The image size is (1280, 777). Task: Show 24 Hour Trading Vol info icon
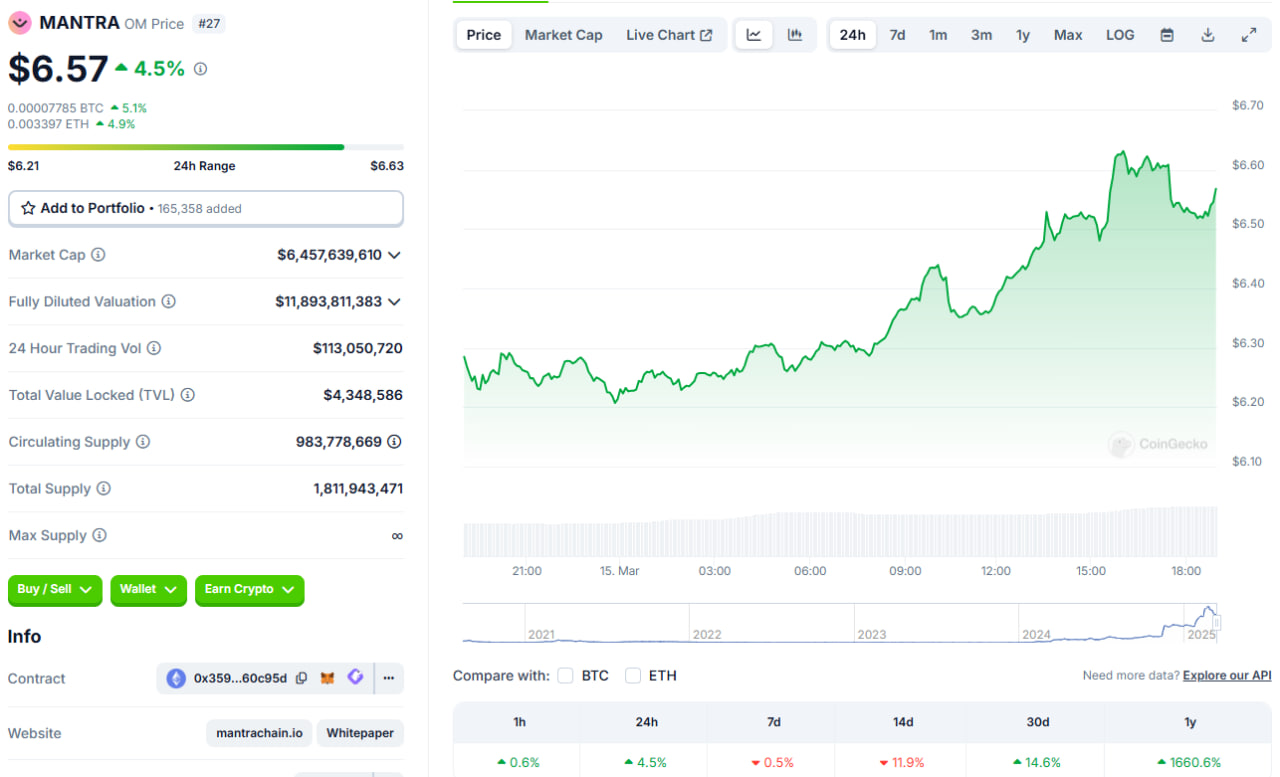pos(154,348)
